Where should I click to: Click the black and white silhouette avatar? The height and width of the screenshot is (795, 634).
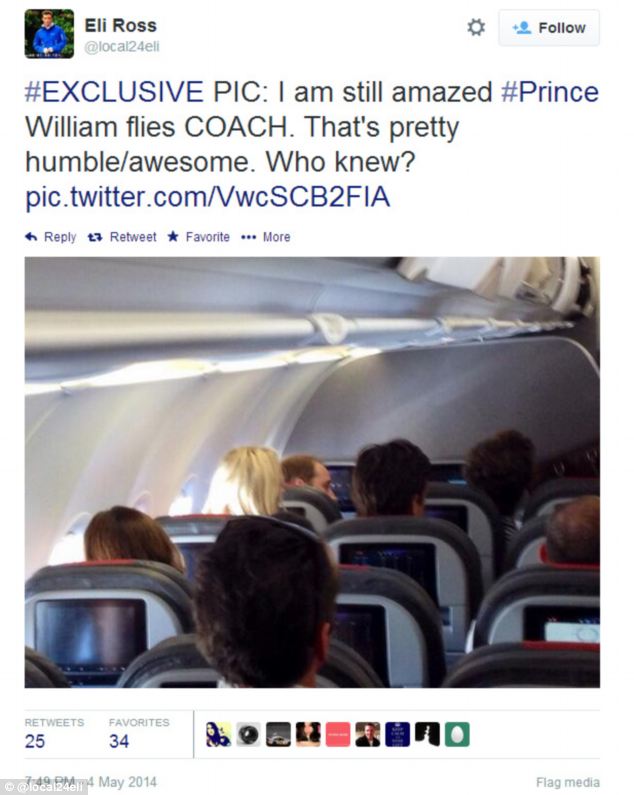point(427,735)
